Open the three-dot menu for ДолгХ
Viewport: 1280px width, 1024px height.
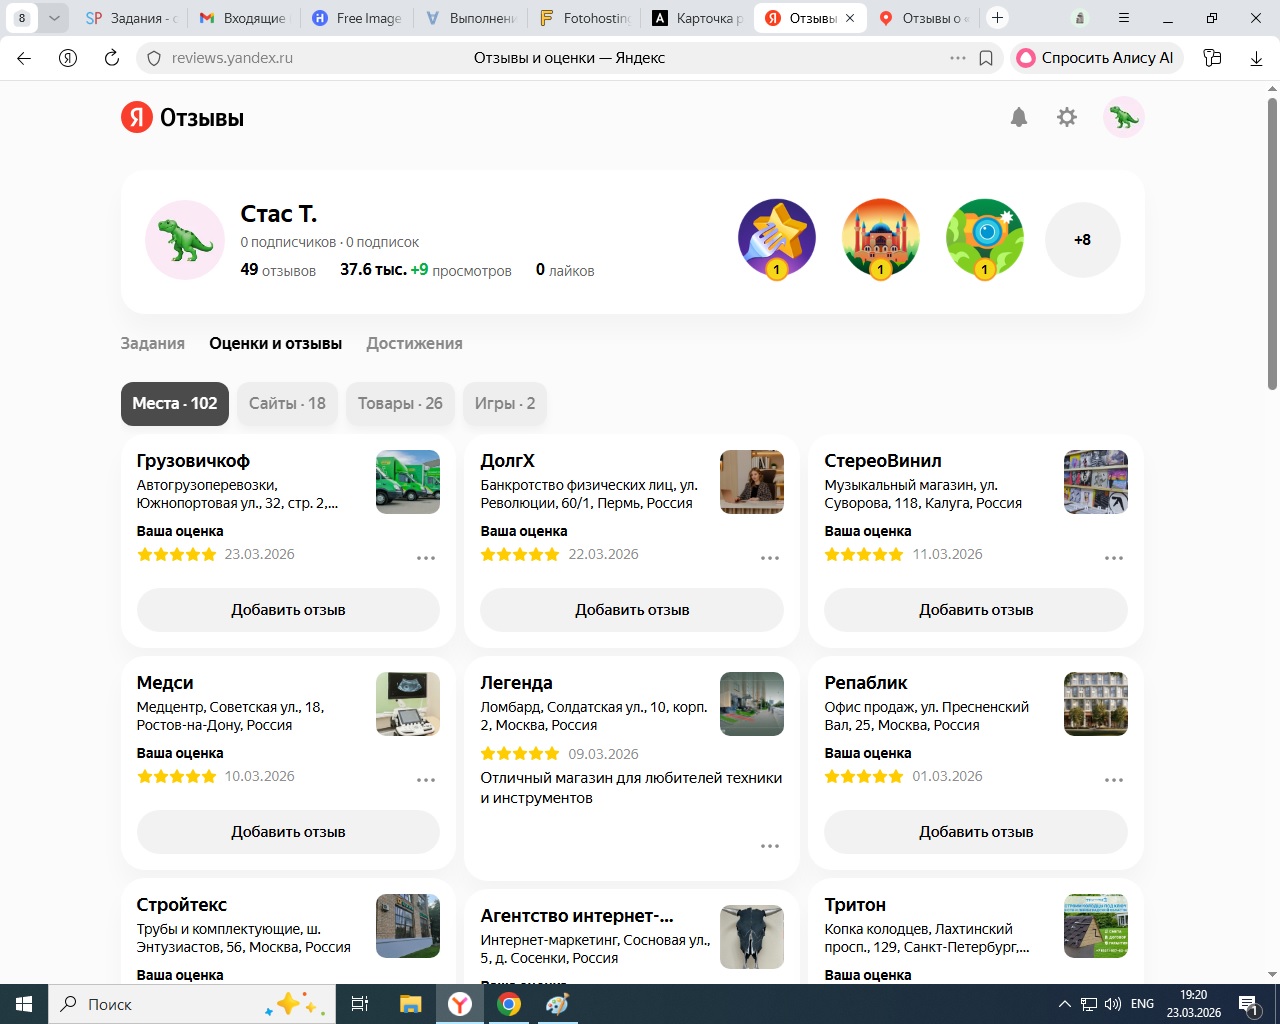[x=770, y=558]
